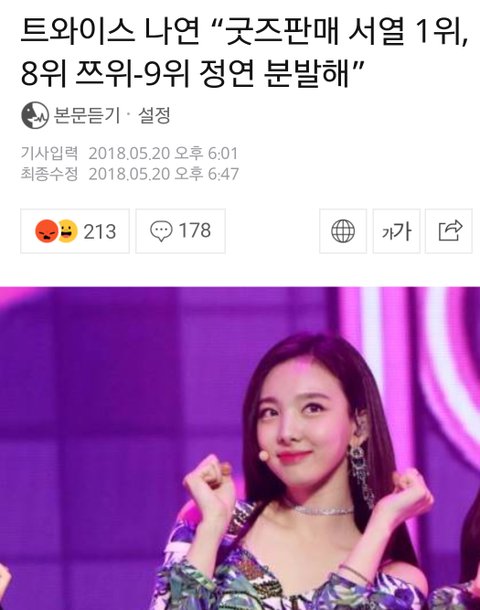Select the 최종수정 label

click(x=49, y=174)
